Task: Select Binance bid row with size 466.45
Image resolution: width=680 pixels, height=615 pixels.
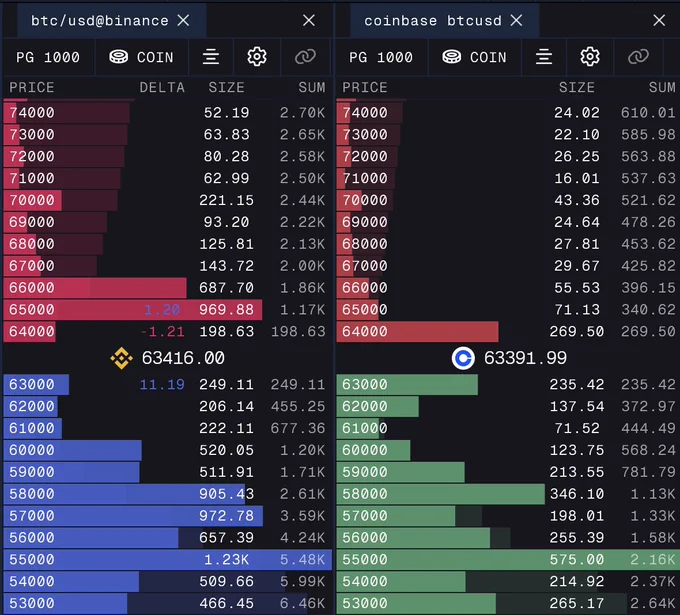Action: pyautogui.click(x=167, y=603)
